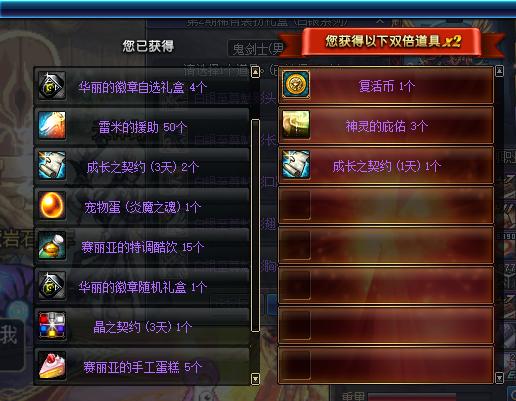Click the 您获得以下双倍道具 x2 banner
This screenshot has height=401, width=516.
(392, 41)
